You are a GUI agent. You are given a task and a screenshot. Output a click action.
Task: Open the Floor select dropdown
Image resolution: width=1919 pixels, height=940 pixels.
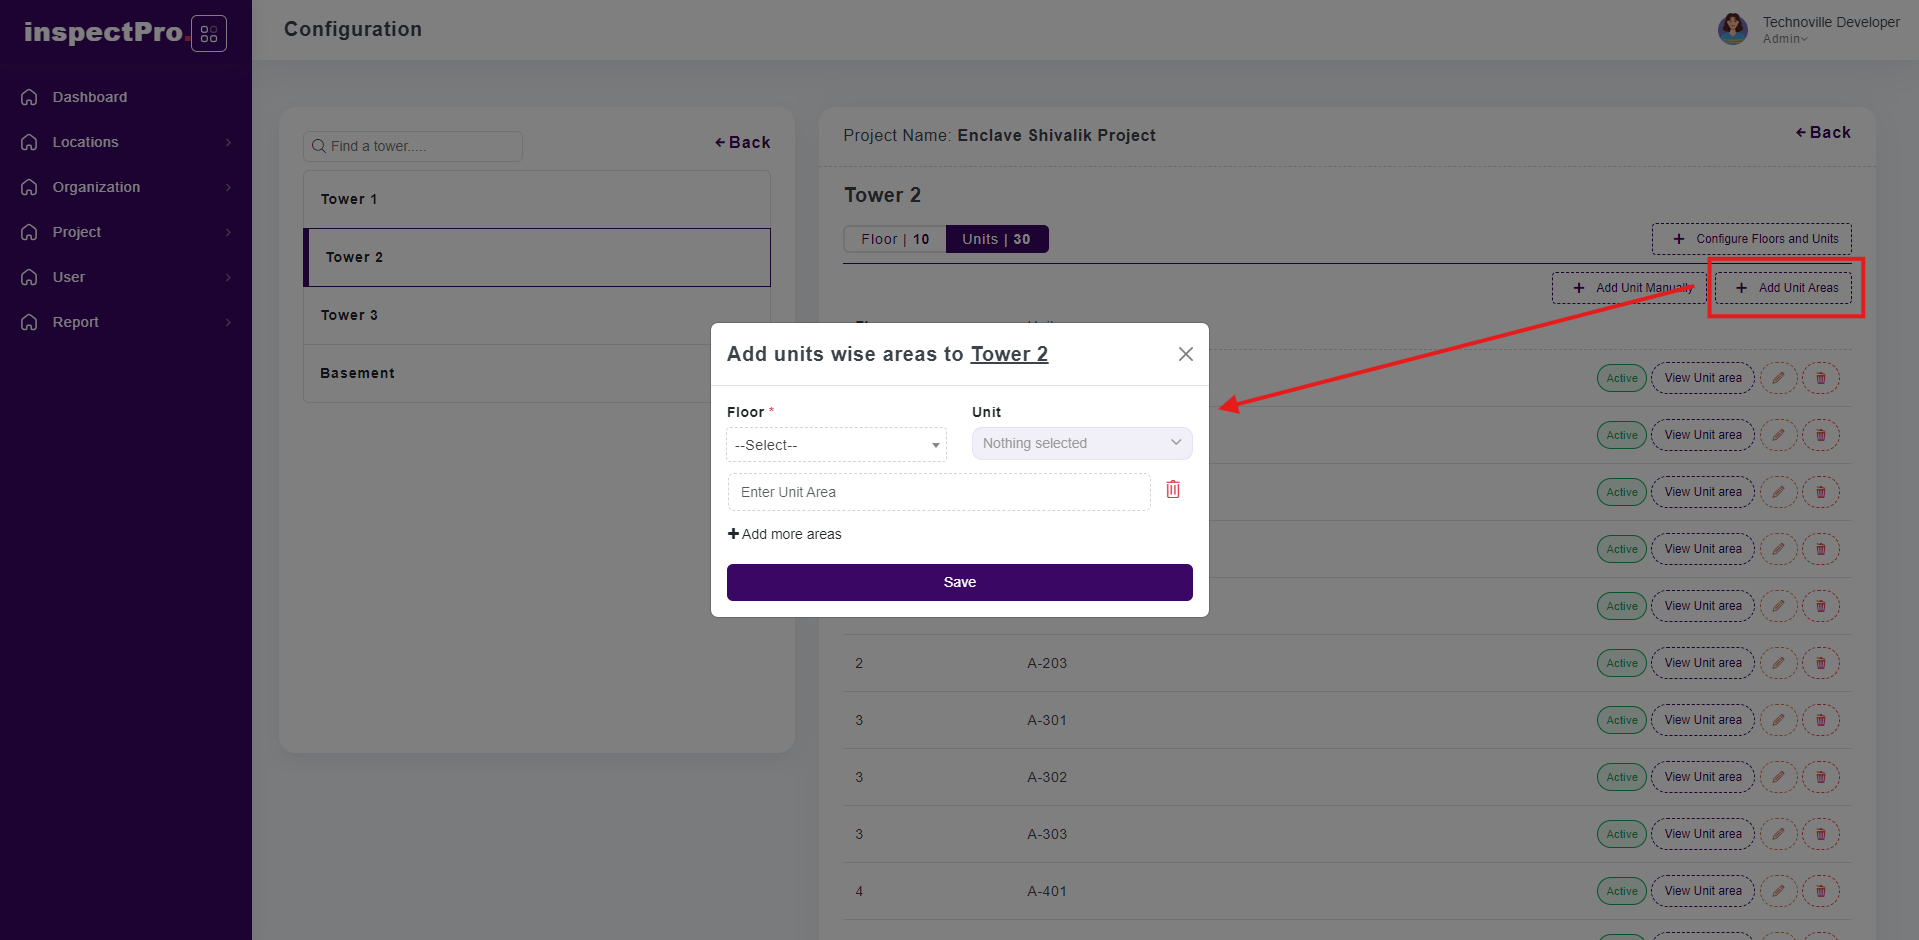(x=836, y=445)
